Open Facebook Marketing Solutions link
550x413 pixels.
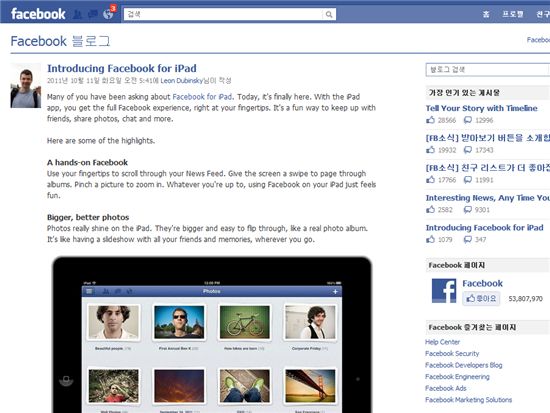click(x=468, y=400)
